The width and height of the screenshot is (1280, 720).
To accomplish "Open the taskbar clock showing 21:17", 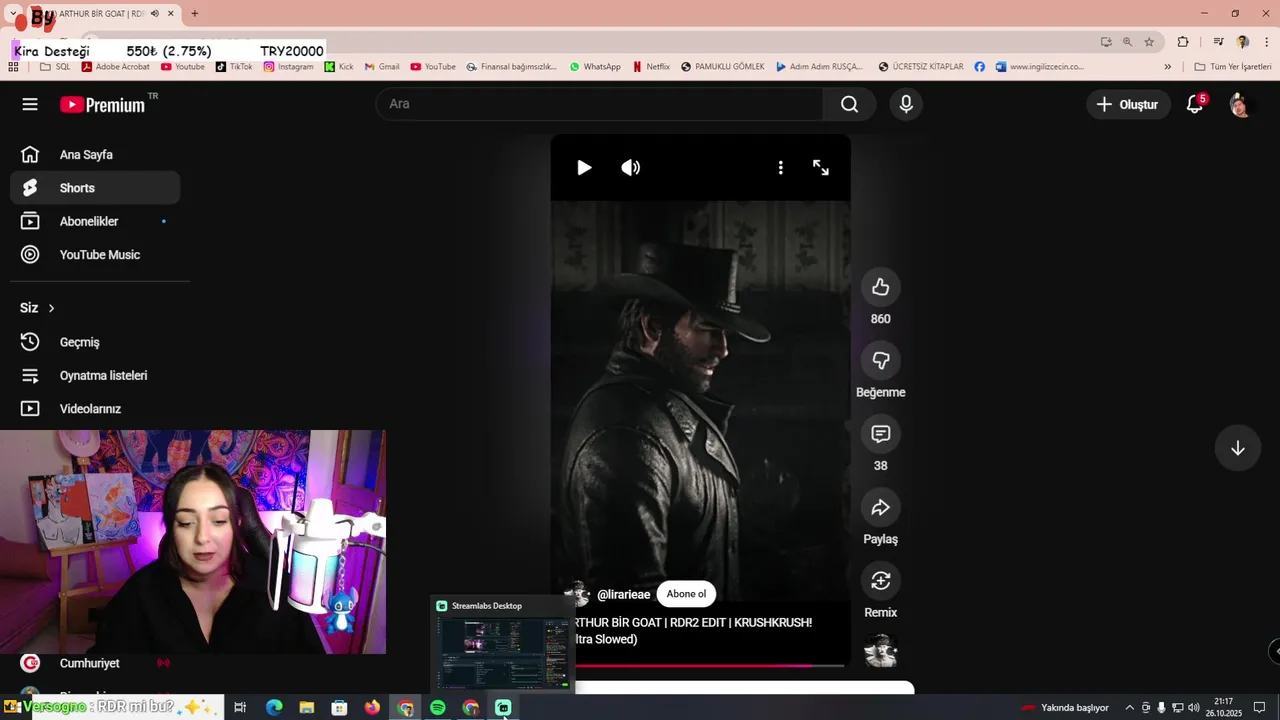I will click(x=1223, y=708).
